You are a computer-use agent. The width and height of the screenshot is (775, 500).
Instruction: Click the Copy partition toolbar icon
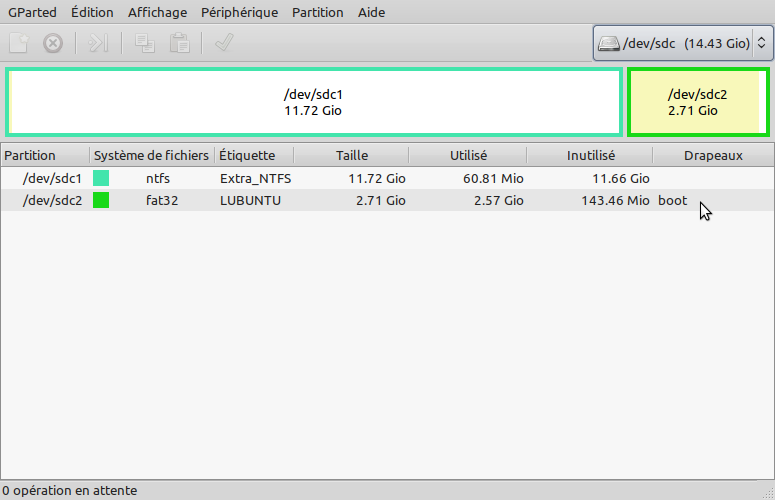coord(145,43)
